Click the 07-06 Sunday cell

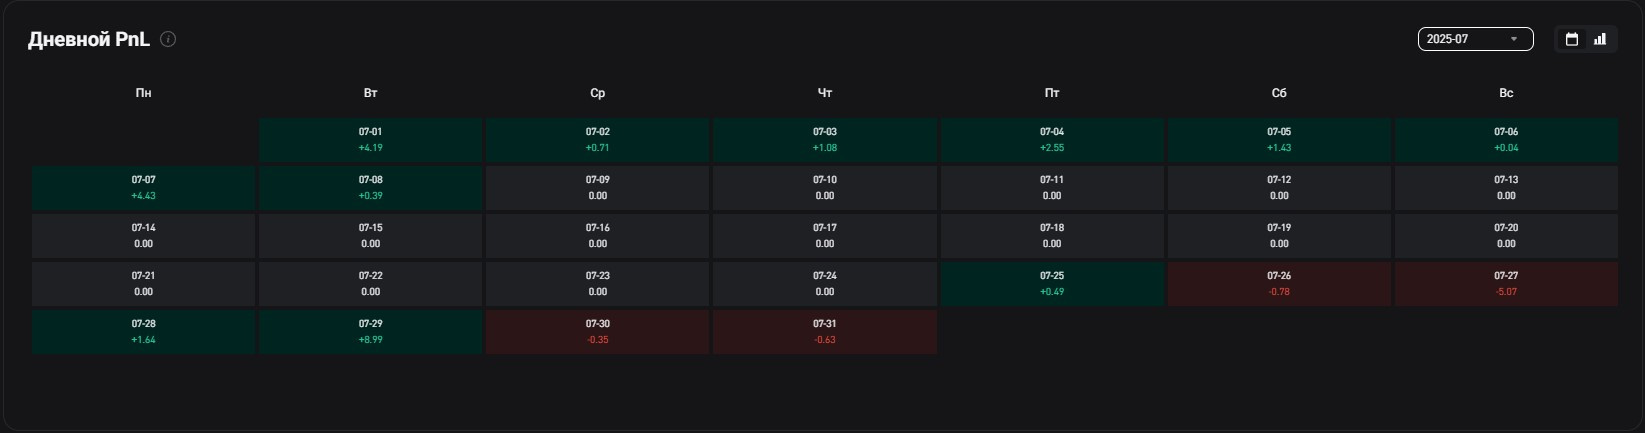[x=1506, y=140]
